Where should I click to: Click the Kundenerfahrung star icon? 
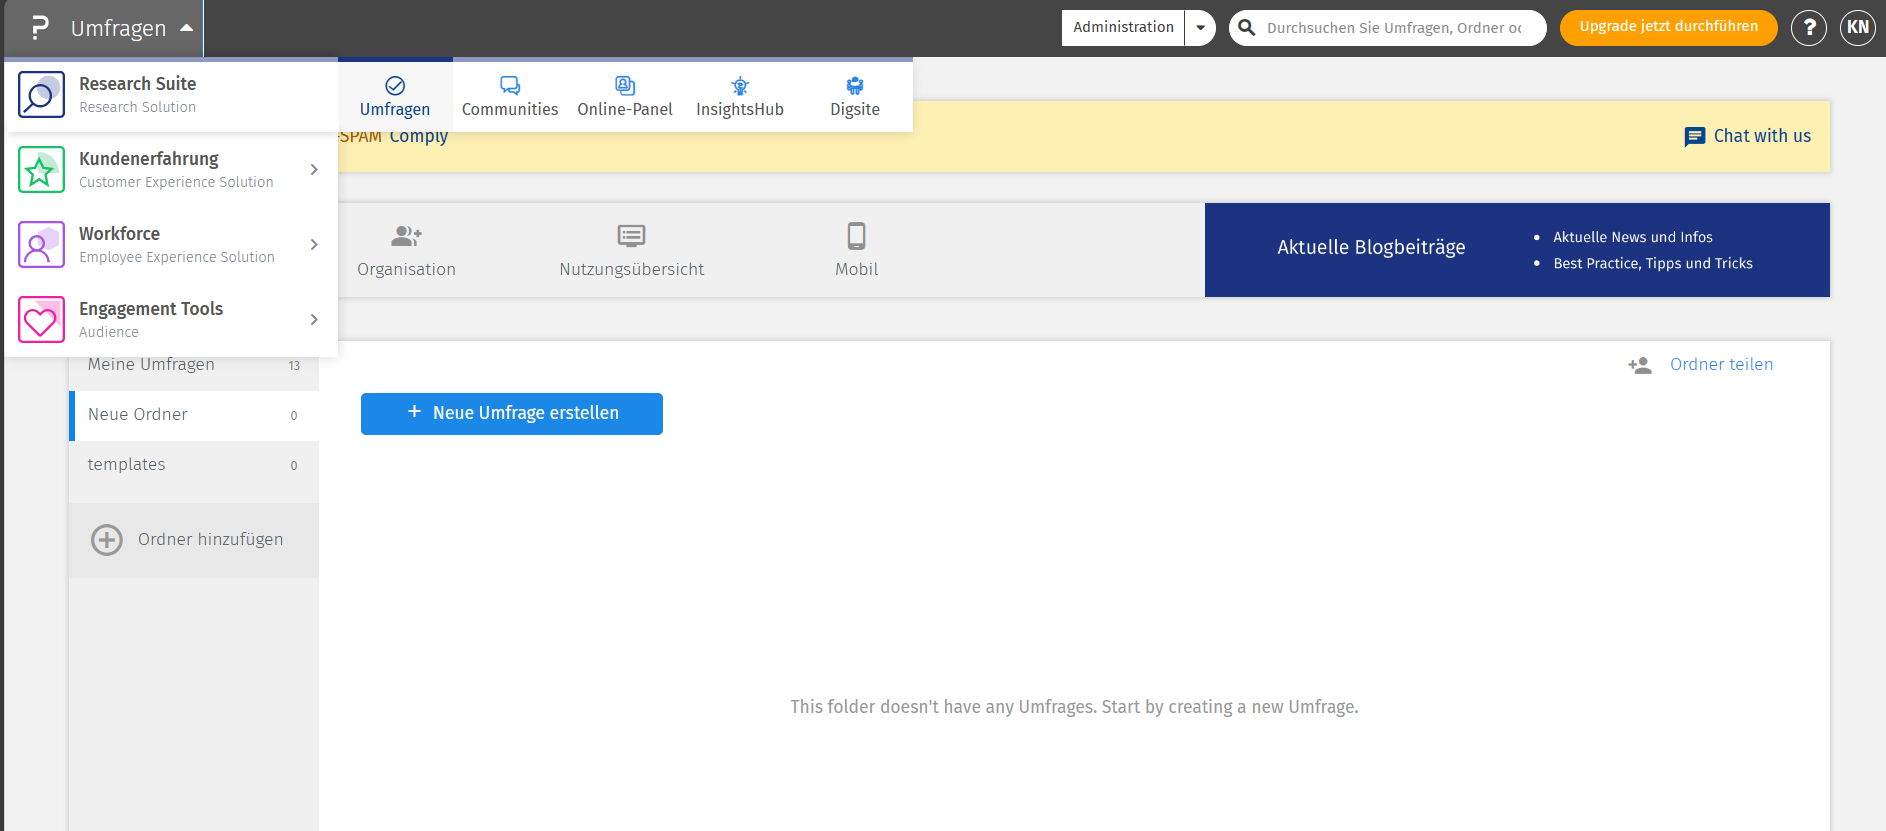click(41, 170)
